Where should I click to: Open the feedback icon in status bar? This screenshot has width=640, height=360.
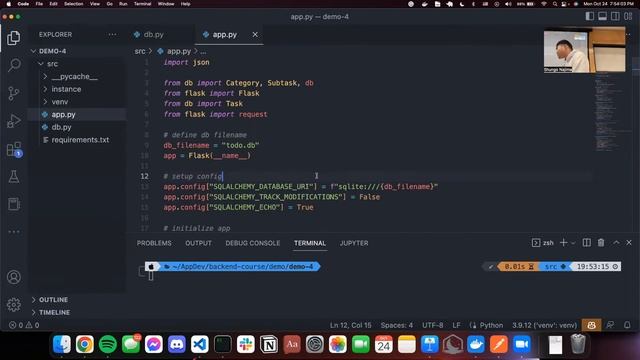[x=610, y=325]
